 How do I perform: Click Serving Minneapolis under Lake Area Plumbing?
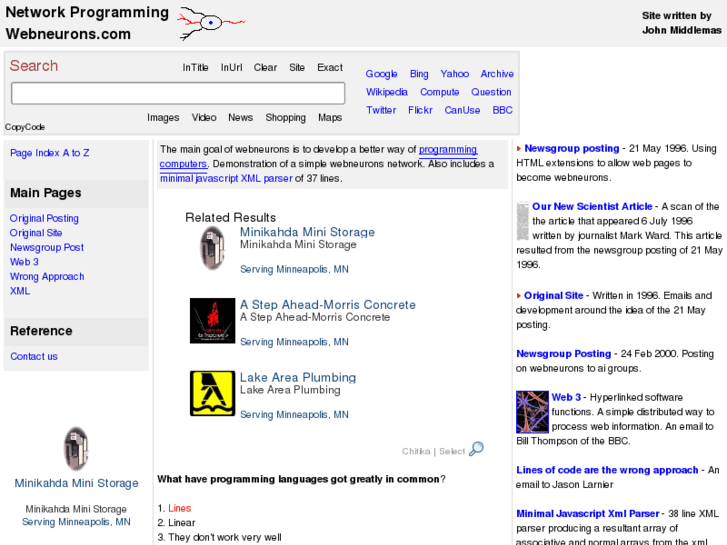click(x=294, y=415)
